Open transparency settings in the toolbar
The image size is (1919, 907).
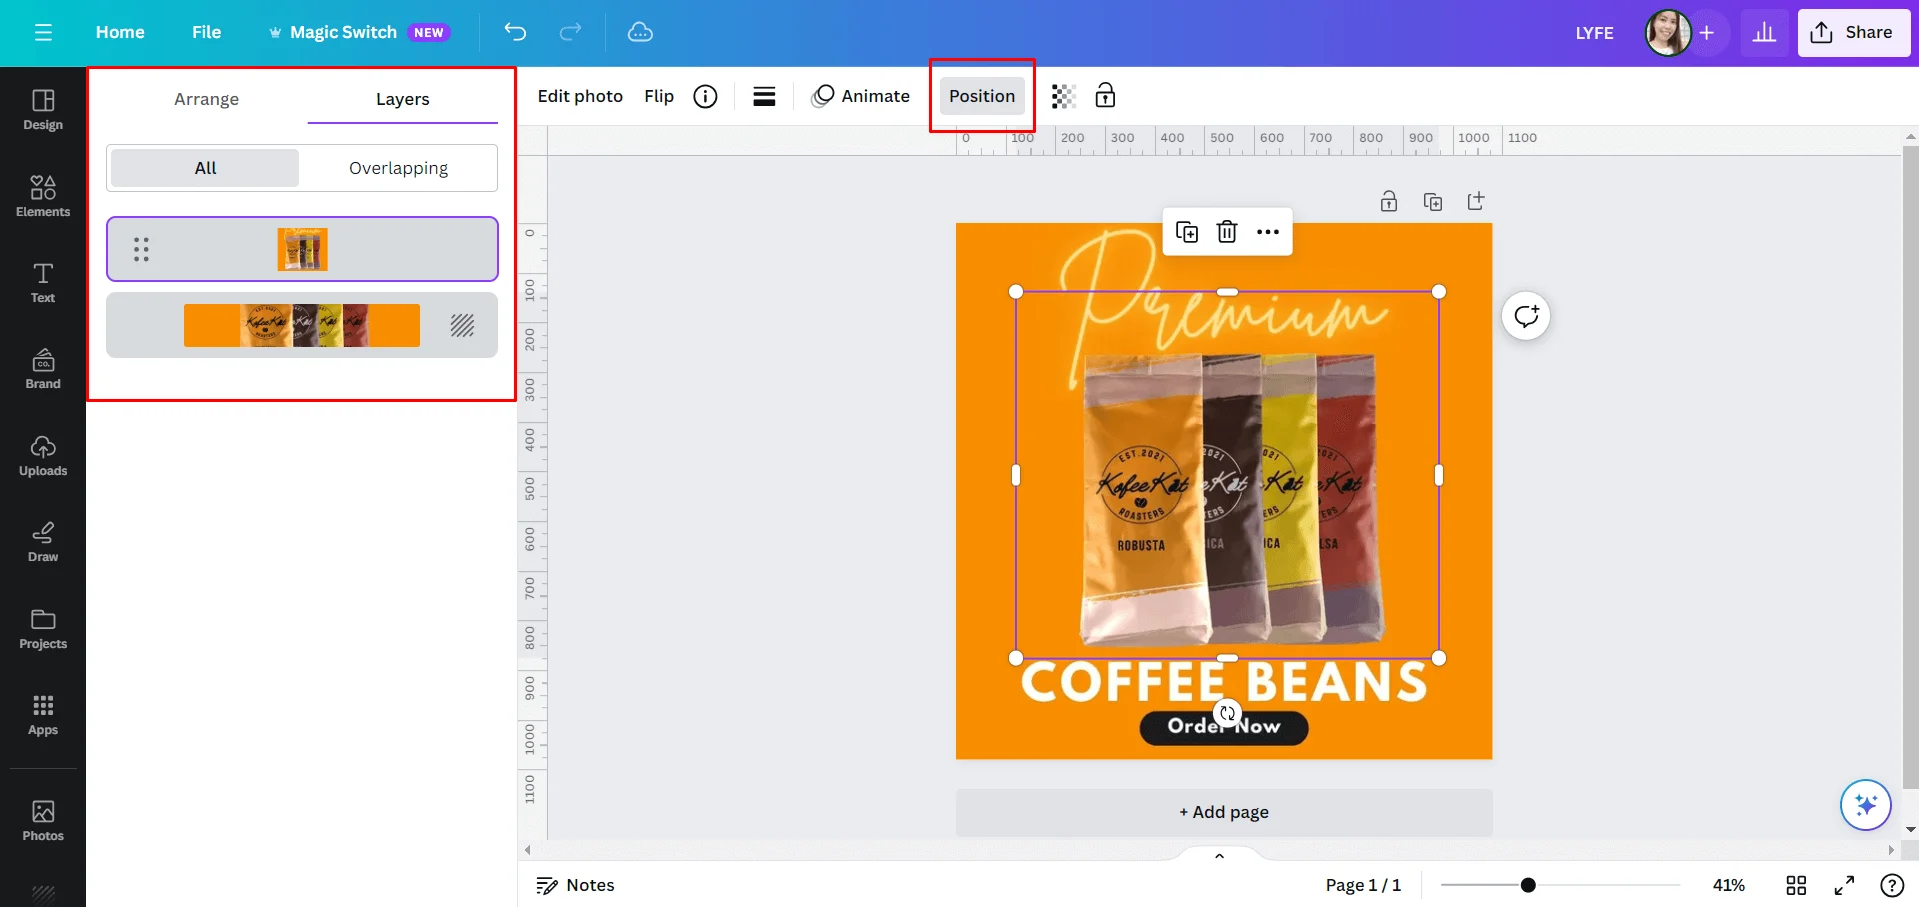[x=1062, y=96]
